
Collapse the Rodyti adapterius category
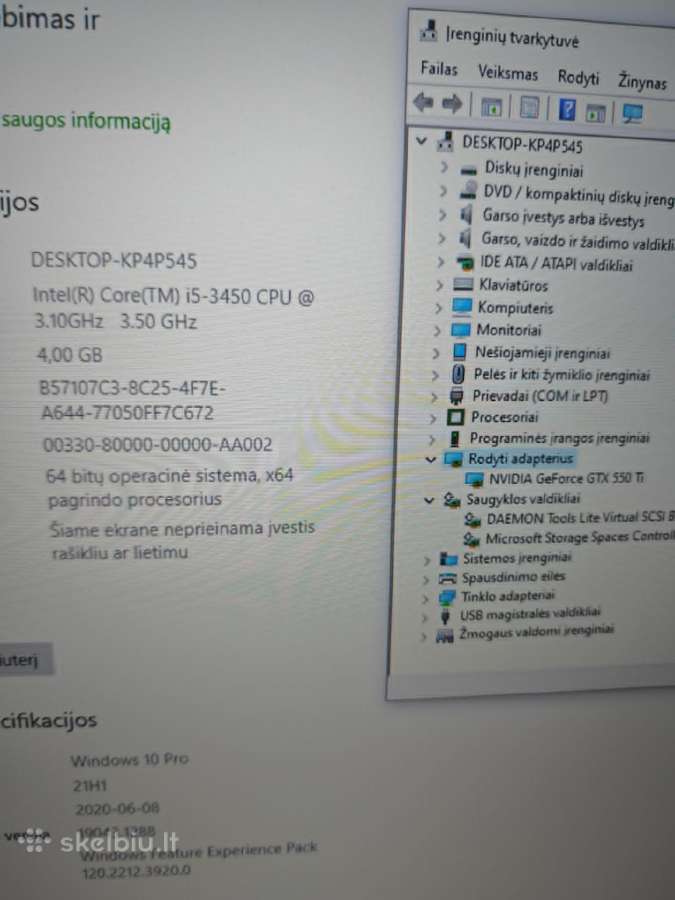[x=430, y=459]
